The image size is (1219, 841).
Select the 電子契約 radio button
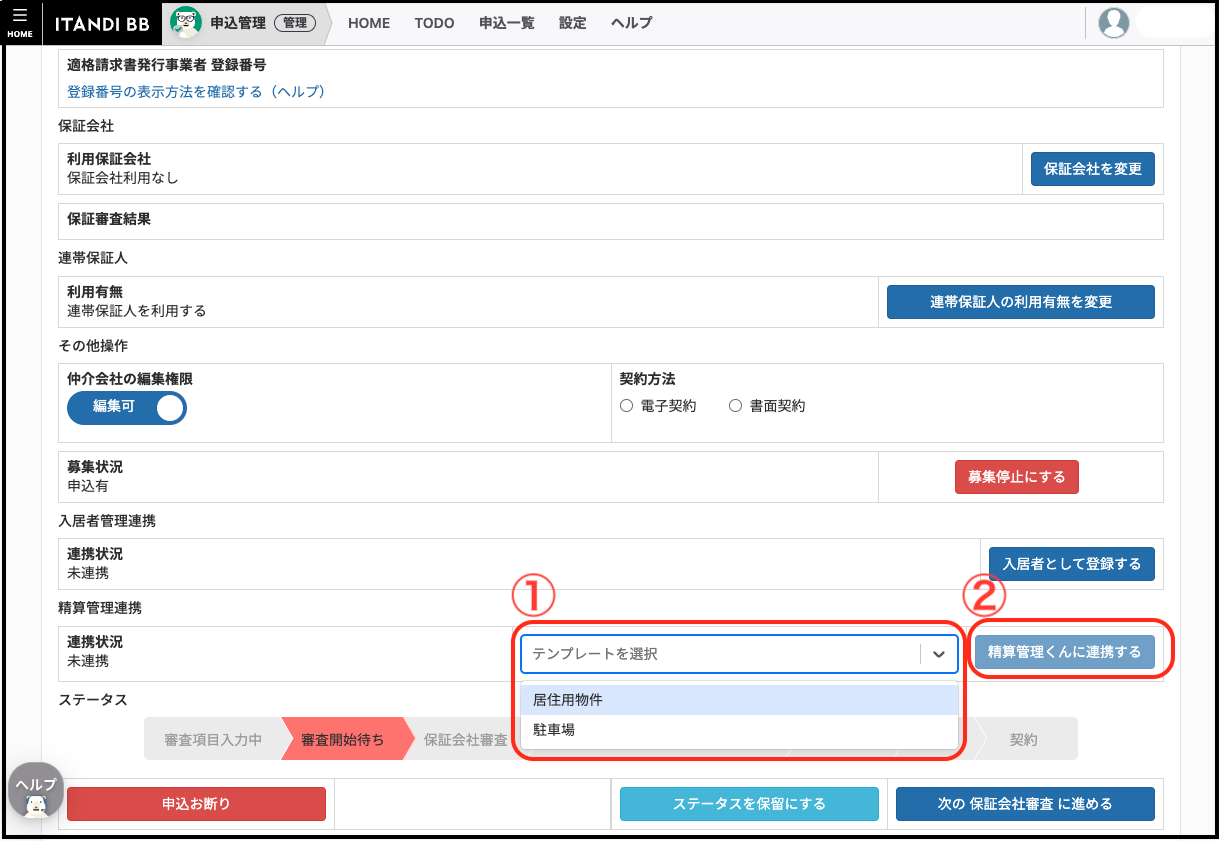(x=627, y=406)
